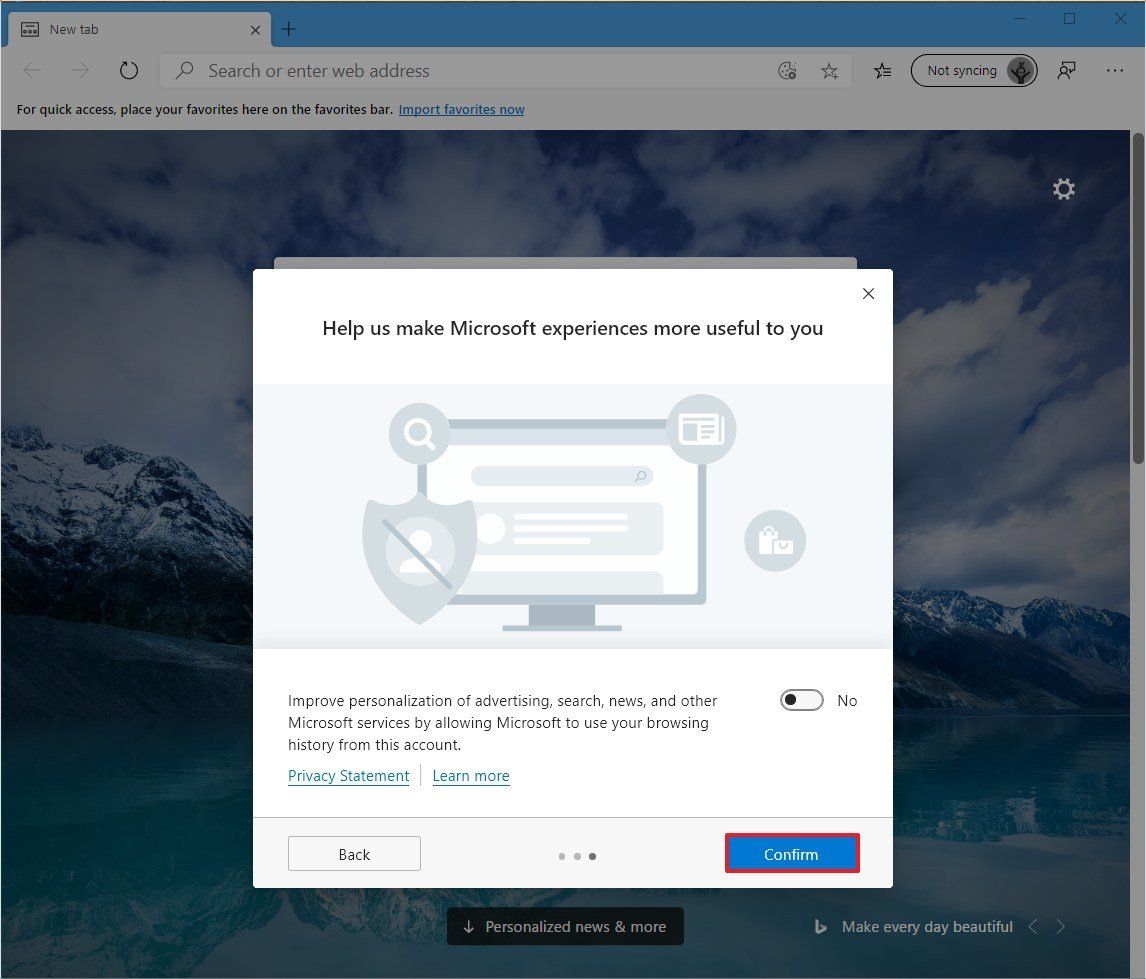The width and height of the screenshot is (1146, 979).
Task: Show the next background image
Action: click(1061, 926)
